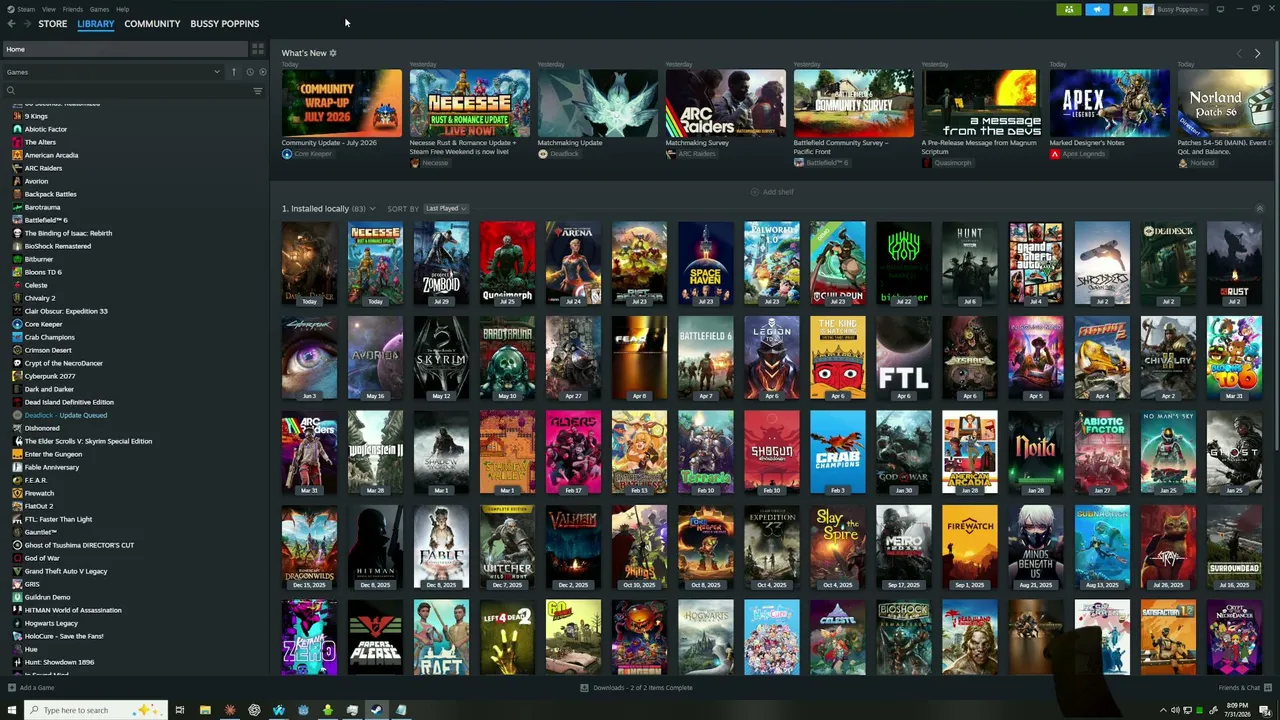
Task: Open the FTL game cover
Action: pyautogui.click(x=904, y=358)
